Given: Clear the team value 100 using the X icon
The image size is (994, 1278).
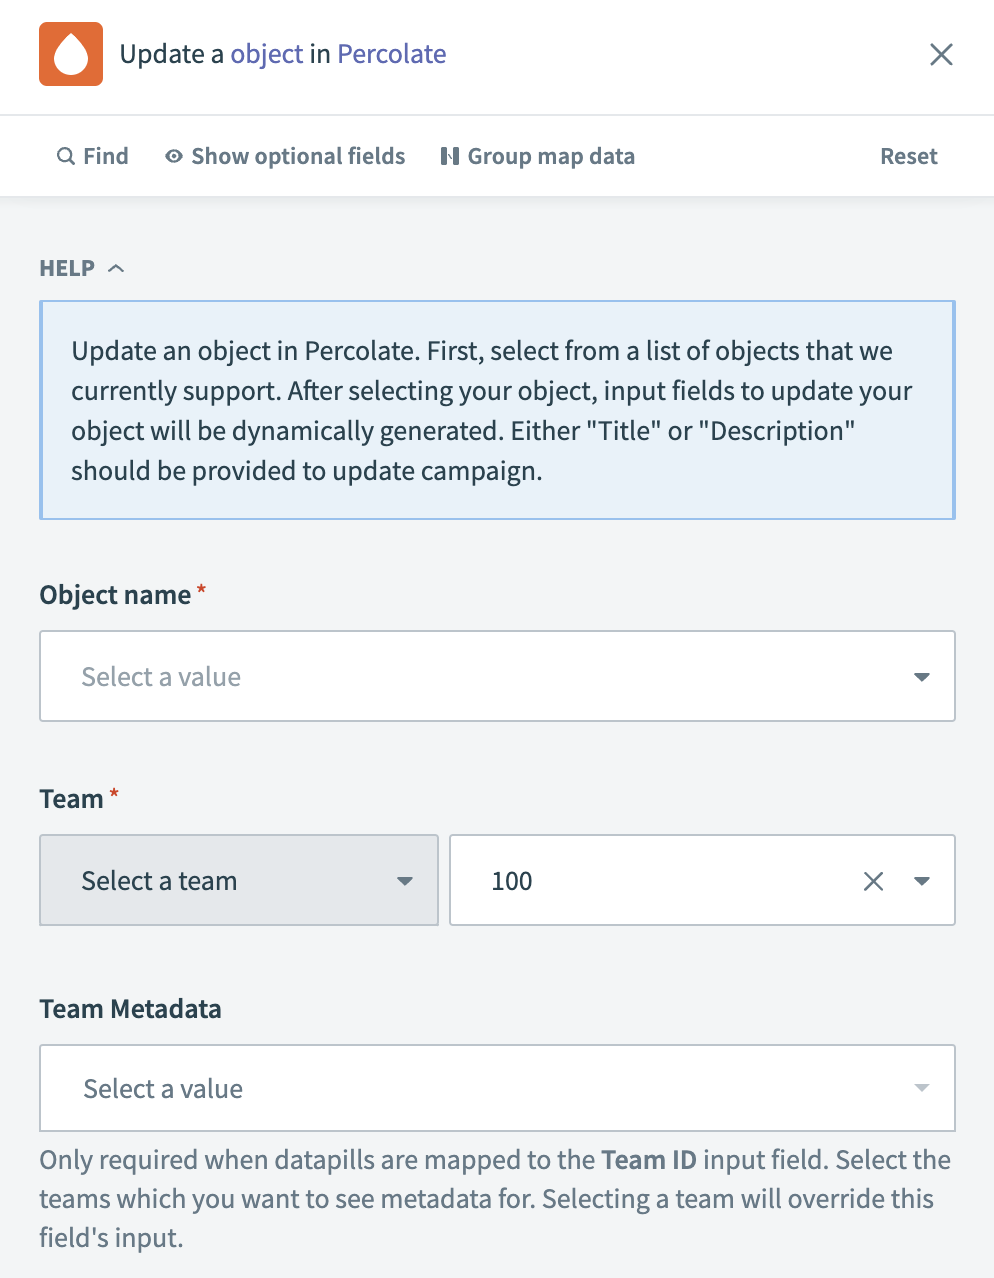Looking at the screenshot, I should (x=873, y=881).
